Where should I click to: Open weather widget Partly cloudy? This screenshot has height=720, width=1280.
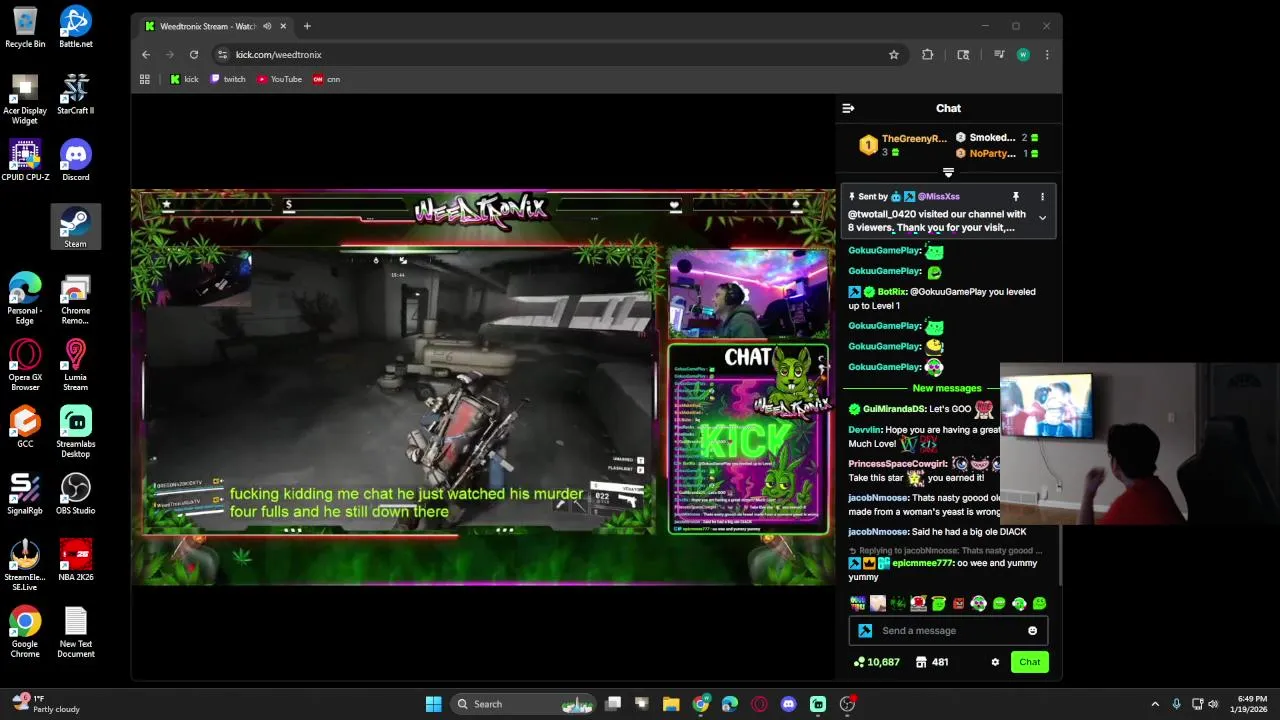tap(45, 704)
